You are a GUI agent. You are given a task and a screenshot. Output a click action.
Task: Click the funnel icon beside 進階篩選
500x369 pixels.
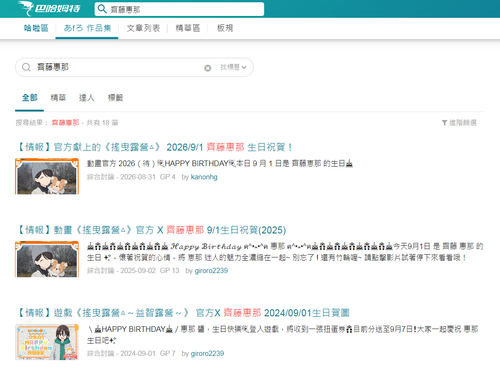(x=444, y=123)
